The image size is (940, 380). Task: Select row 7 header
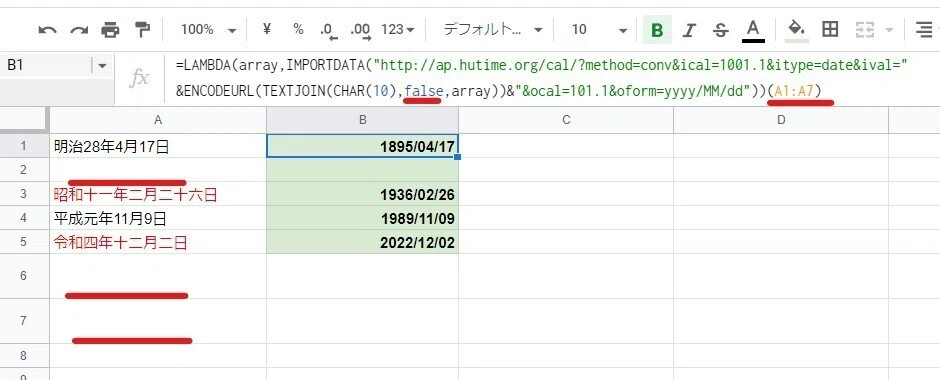(24, 321)
